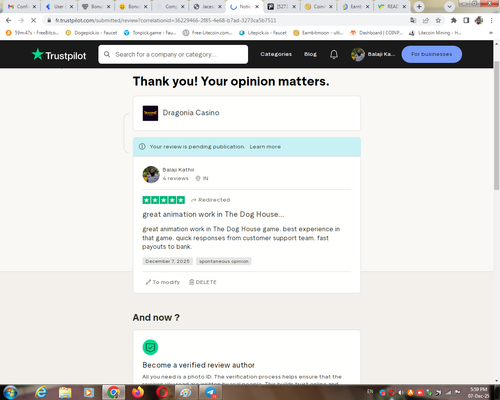
Task: Bookmark this page with star icon
Action: click(x=438, y=20)
